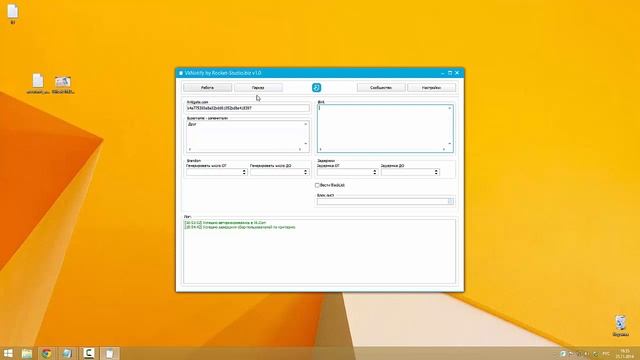Maximize the VkNotify window
The height and width of the screenshot is (360, 640).
(450, 73)
